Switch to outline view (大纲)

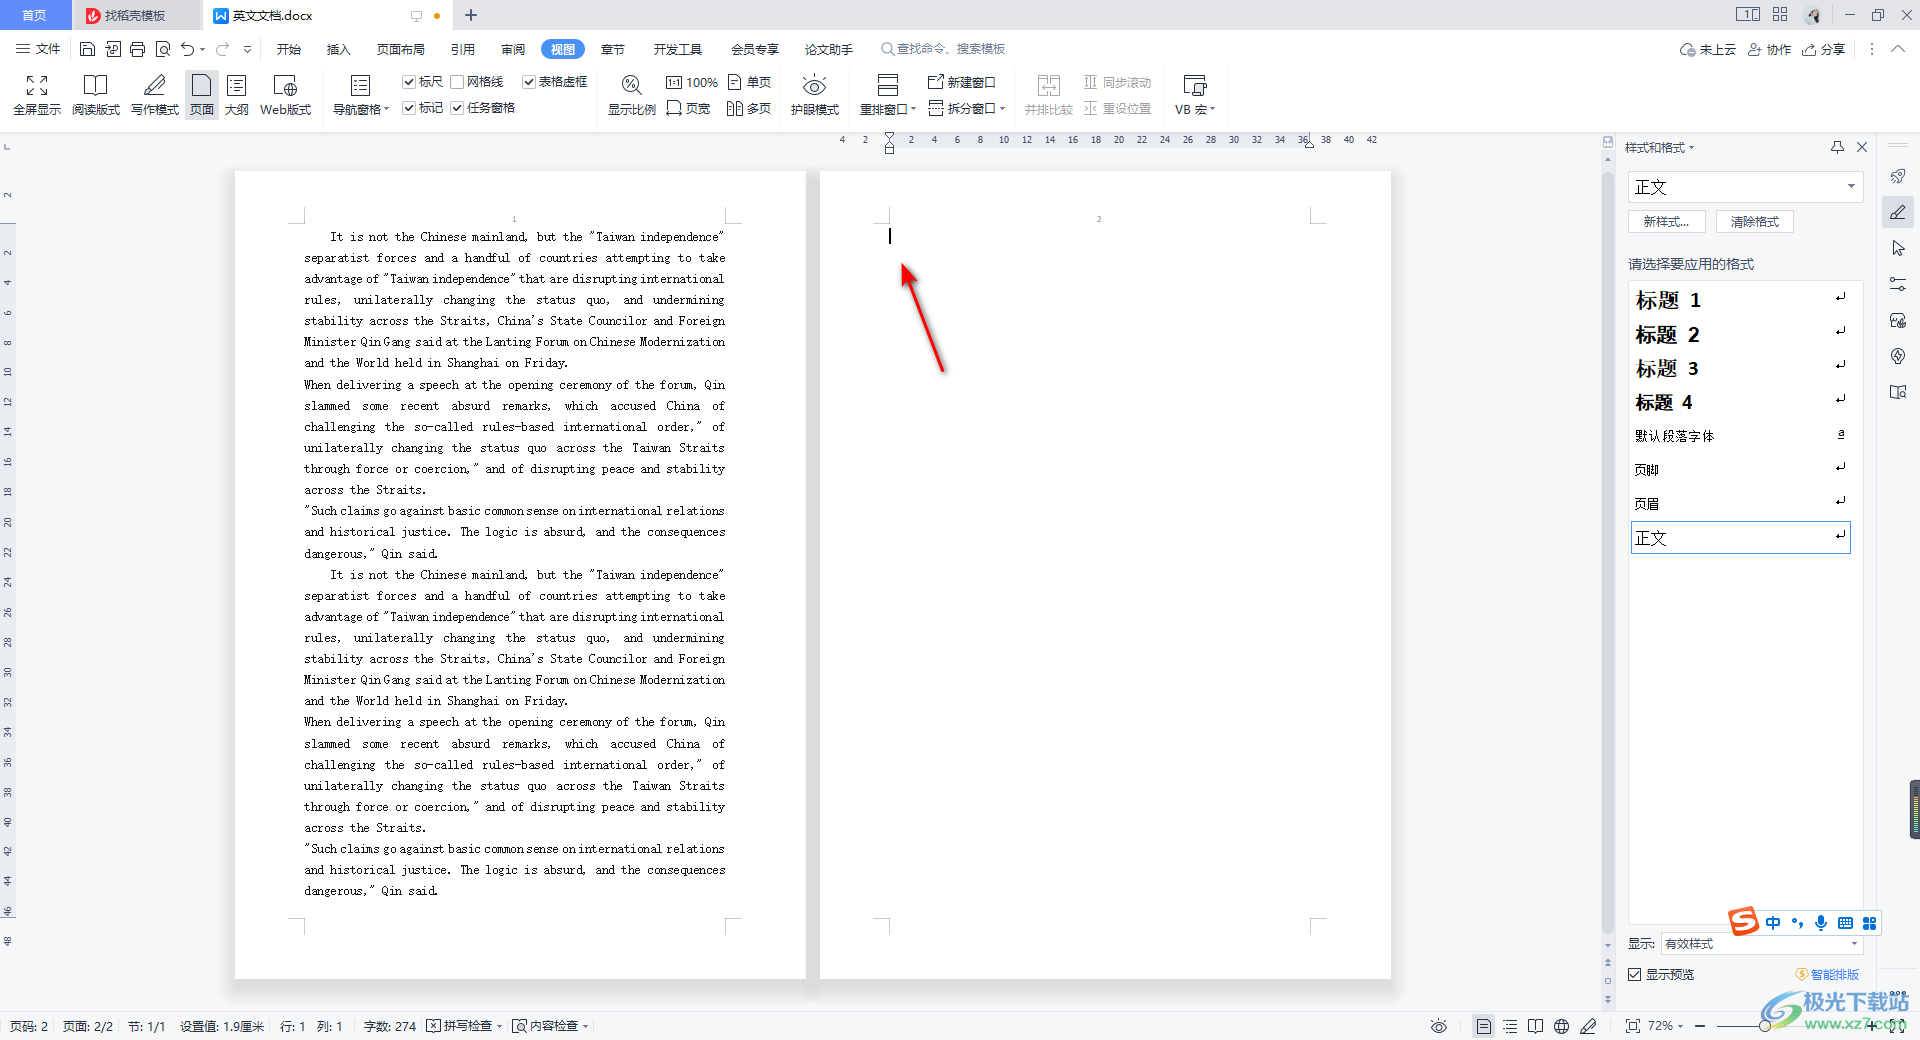pyautogui.click(x=237, y=96)
